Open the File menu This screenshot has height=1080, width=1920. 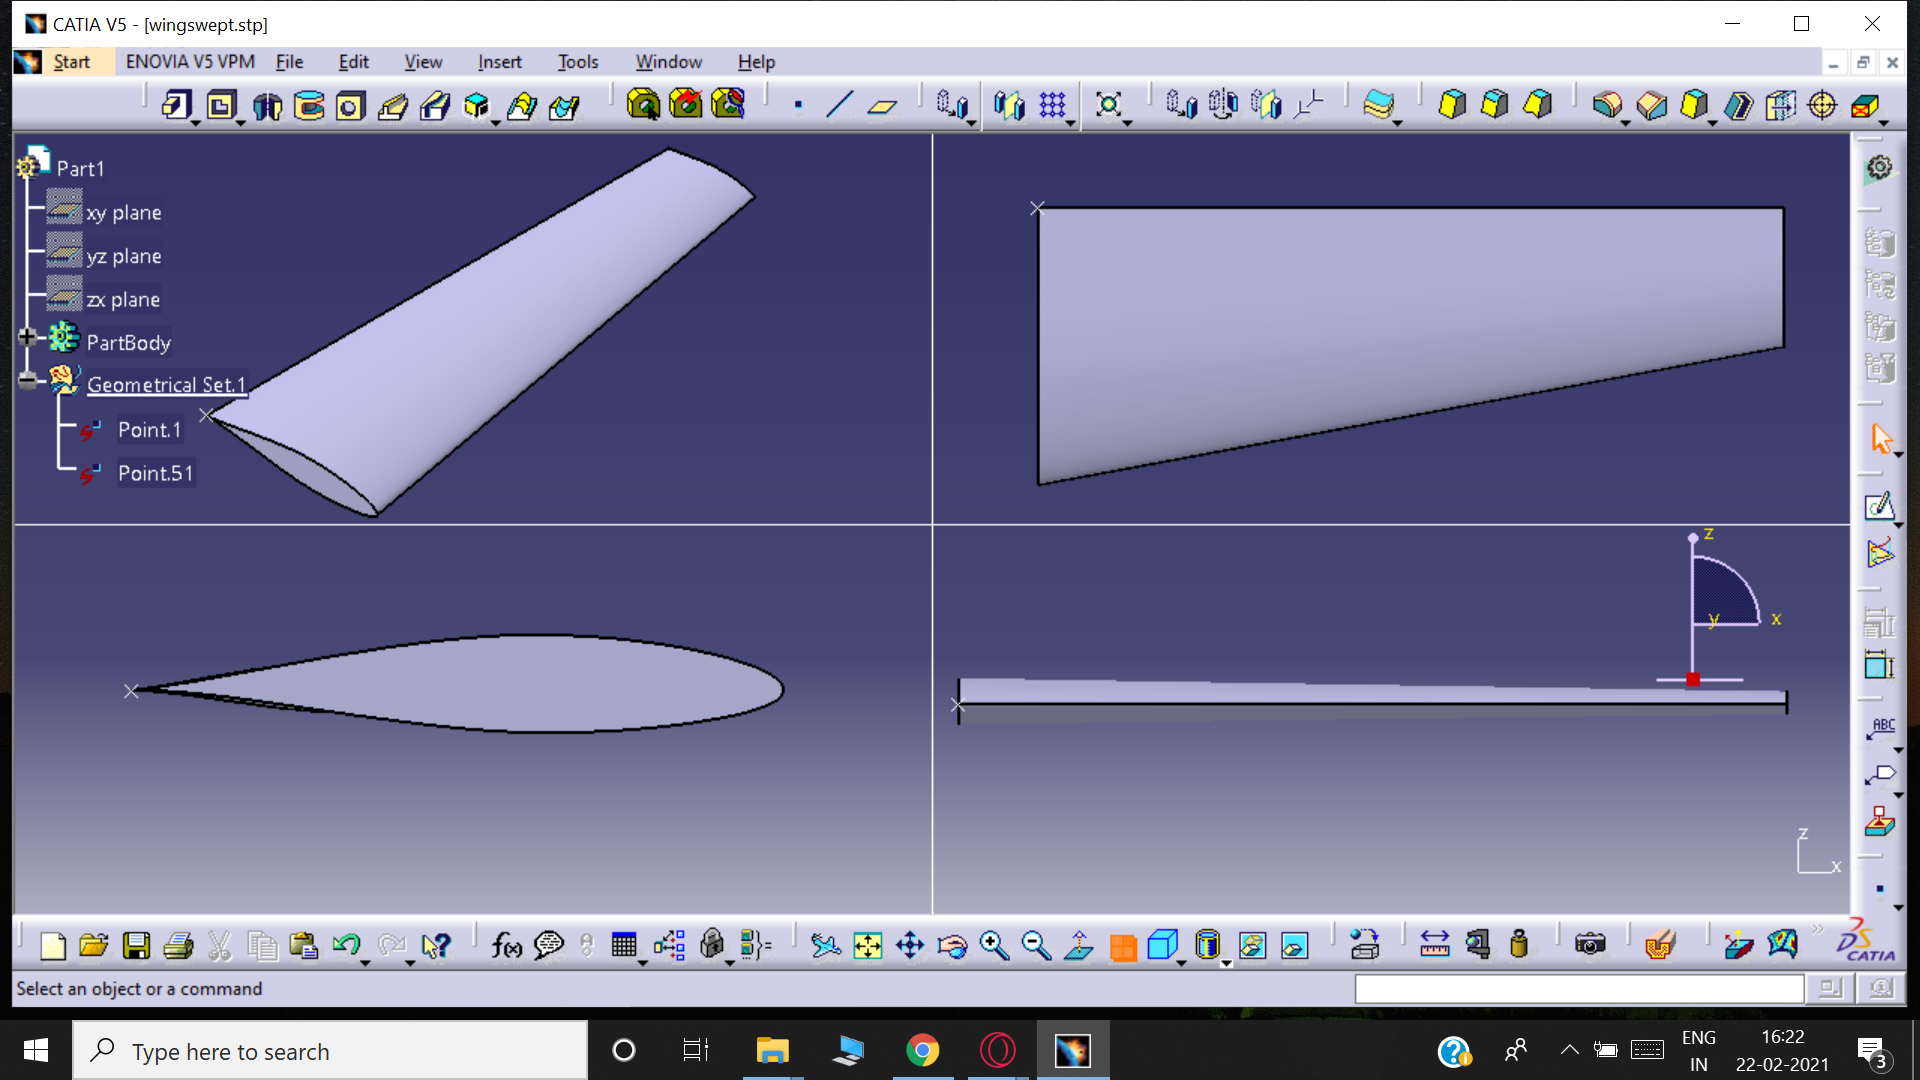[x=289, y=62]
